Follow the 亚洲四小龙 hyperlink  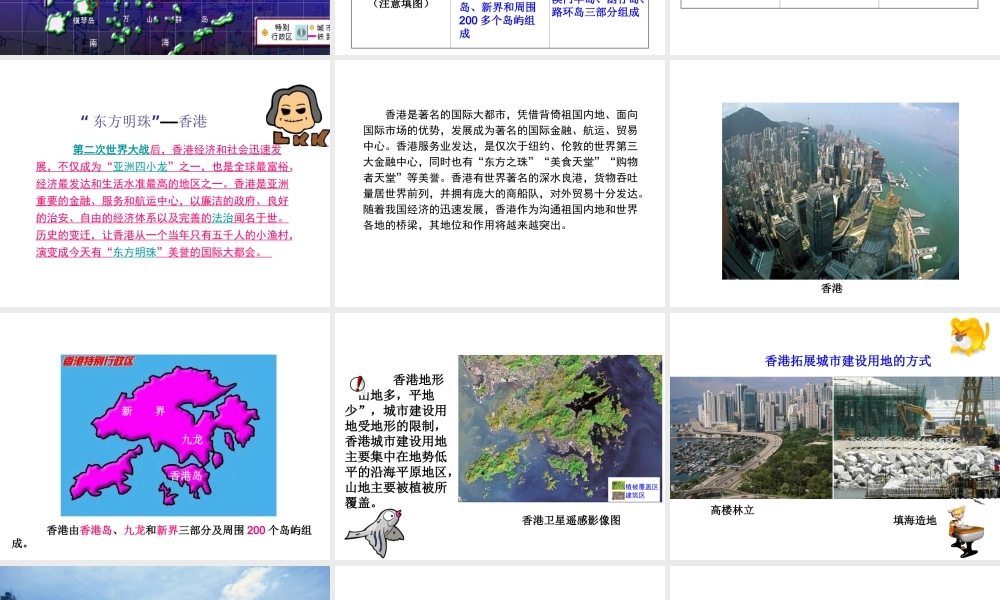(140, 166)
